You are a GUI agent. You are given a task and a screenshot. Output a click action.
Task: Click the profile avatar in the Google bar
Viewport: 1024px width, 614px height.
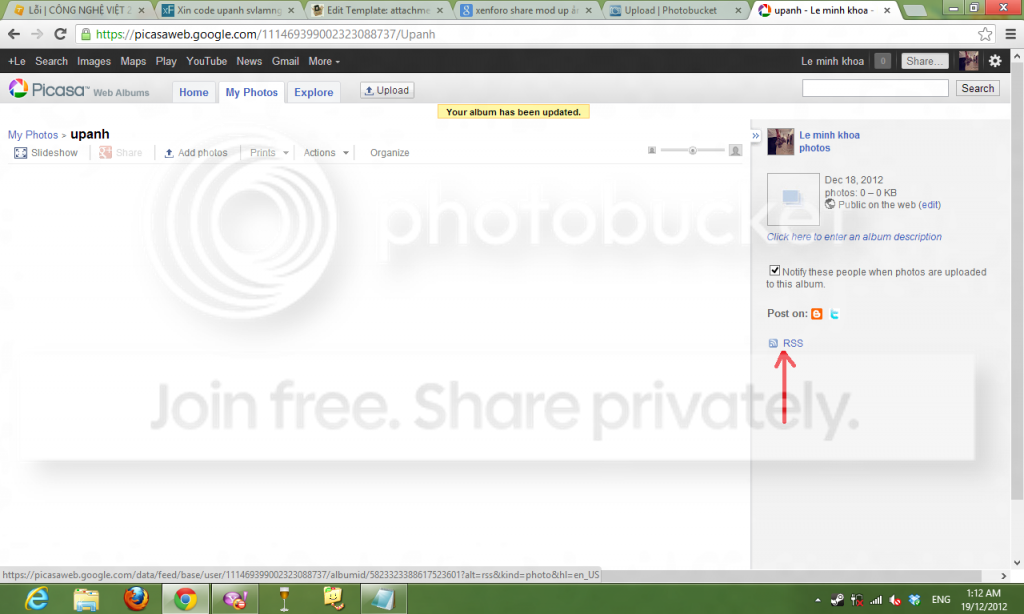(968, 61)
